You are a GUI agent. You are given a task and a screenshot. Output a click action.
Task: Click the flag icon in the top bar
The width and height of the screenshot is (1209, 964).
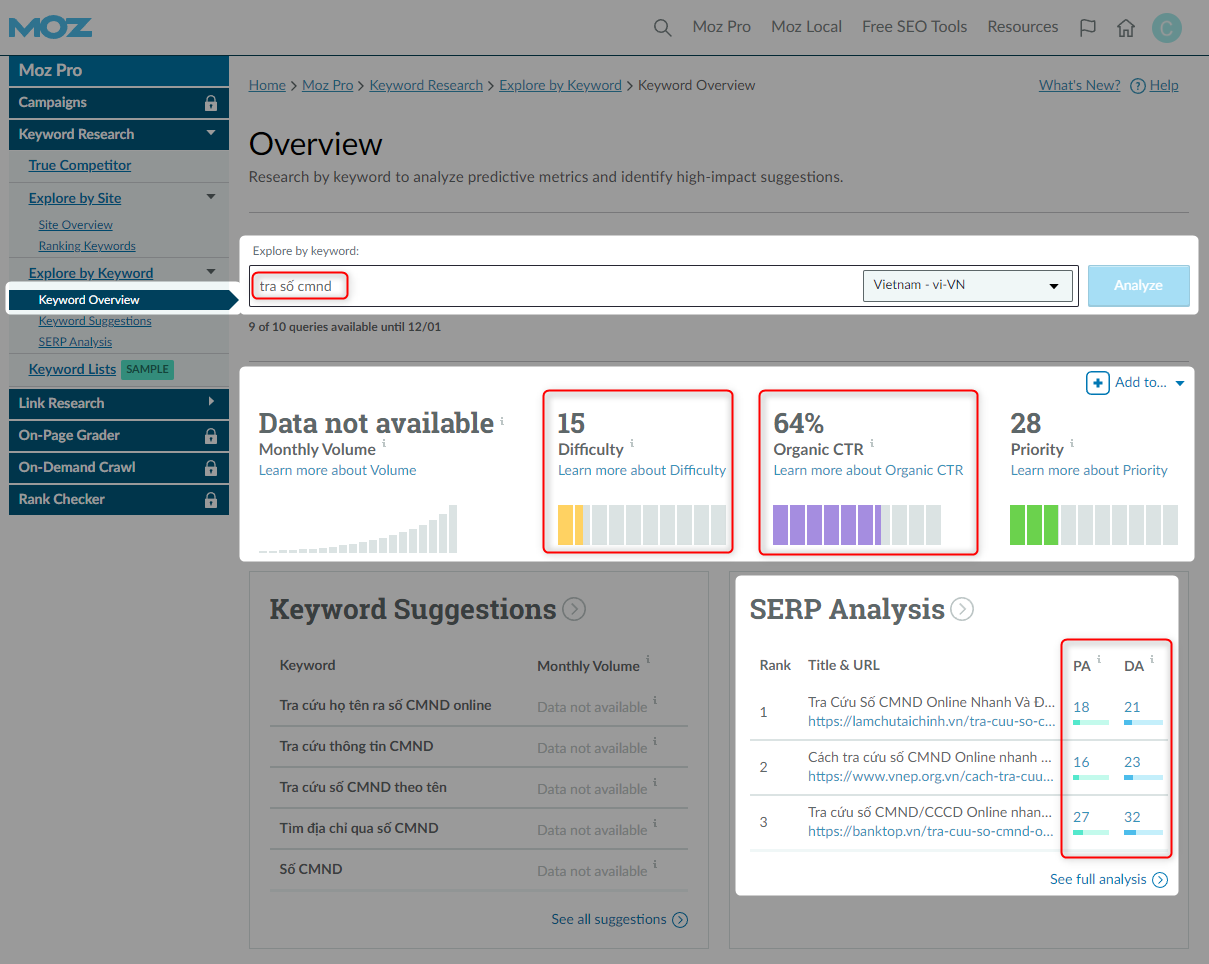pos(1088,28)
